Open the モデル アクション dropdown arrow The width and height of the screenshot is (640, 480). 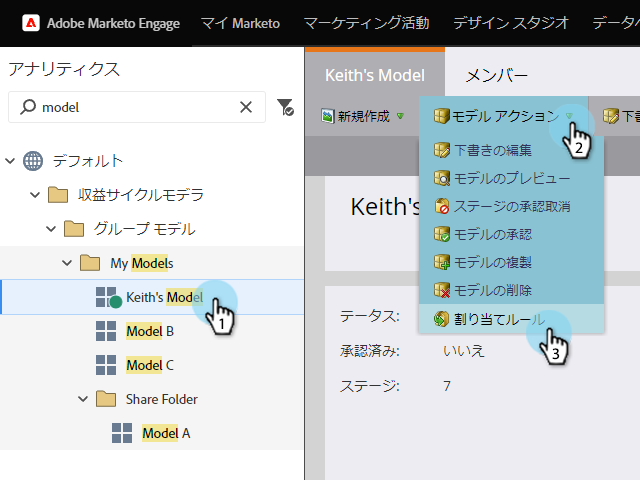569,116
